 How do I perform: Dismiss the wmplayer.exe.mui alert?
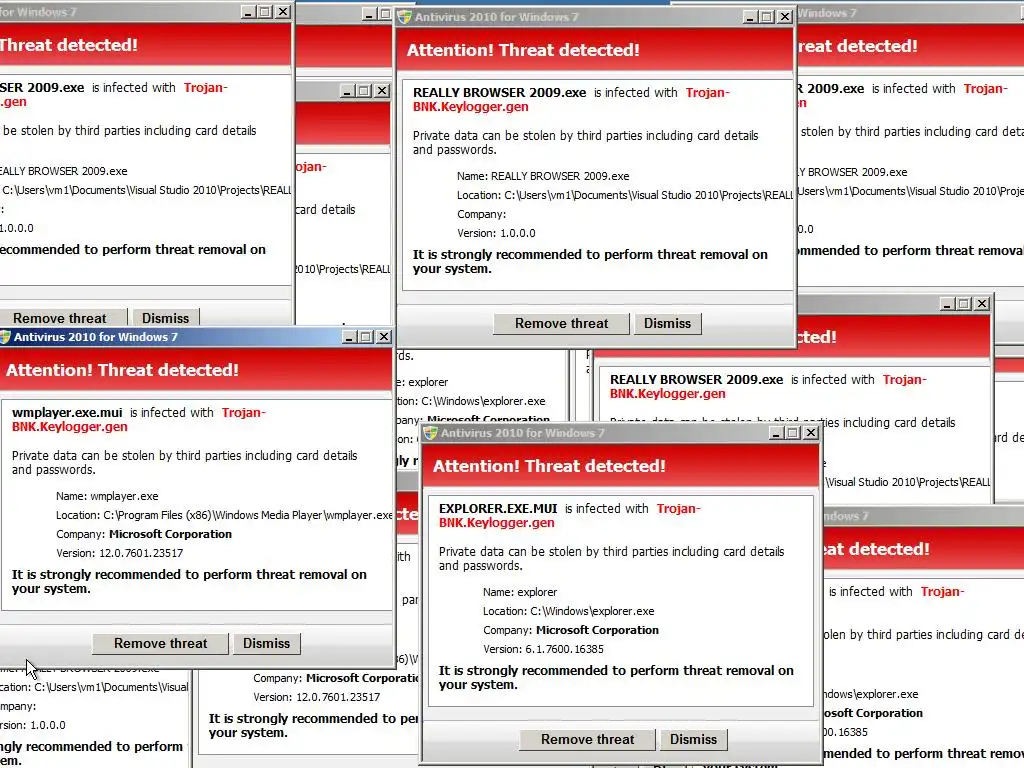pos(266,643)
